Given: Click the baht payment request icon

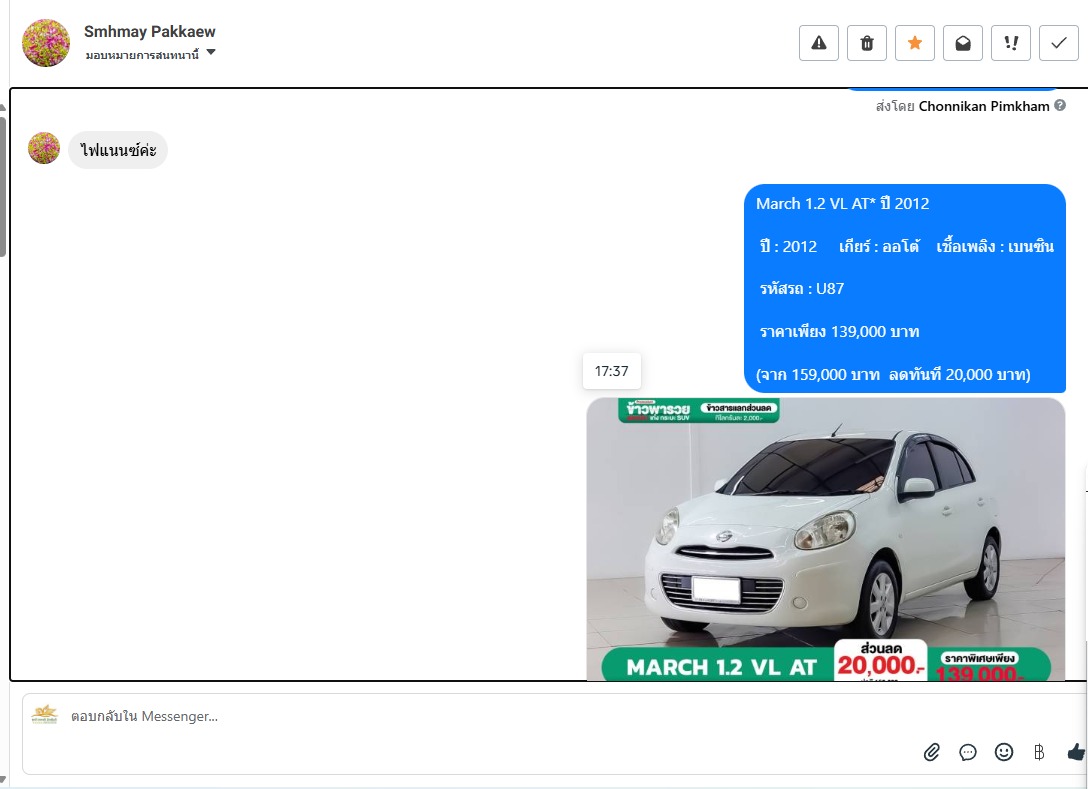Looking at the screenshot, I should (1039, 752).
